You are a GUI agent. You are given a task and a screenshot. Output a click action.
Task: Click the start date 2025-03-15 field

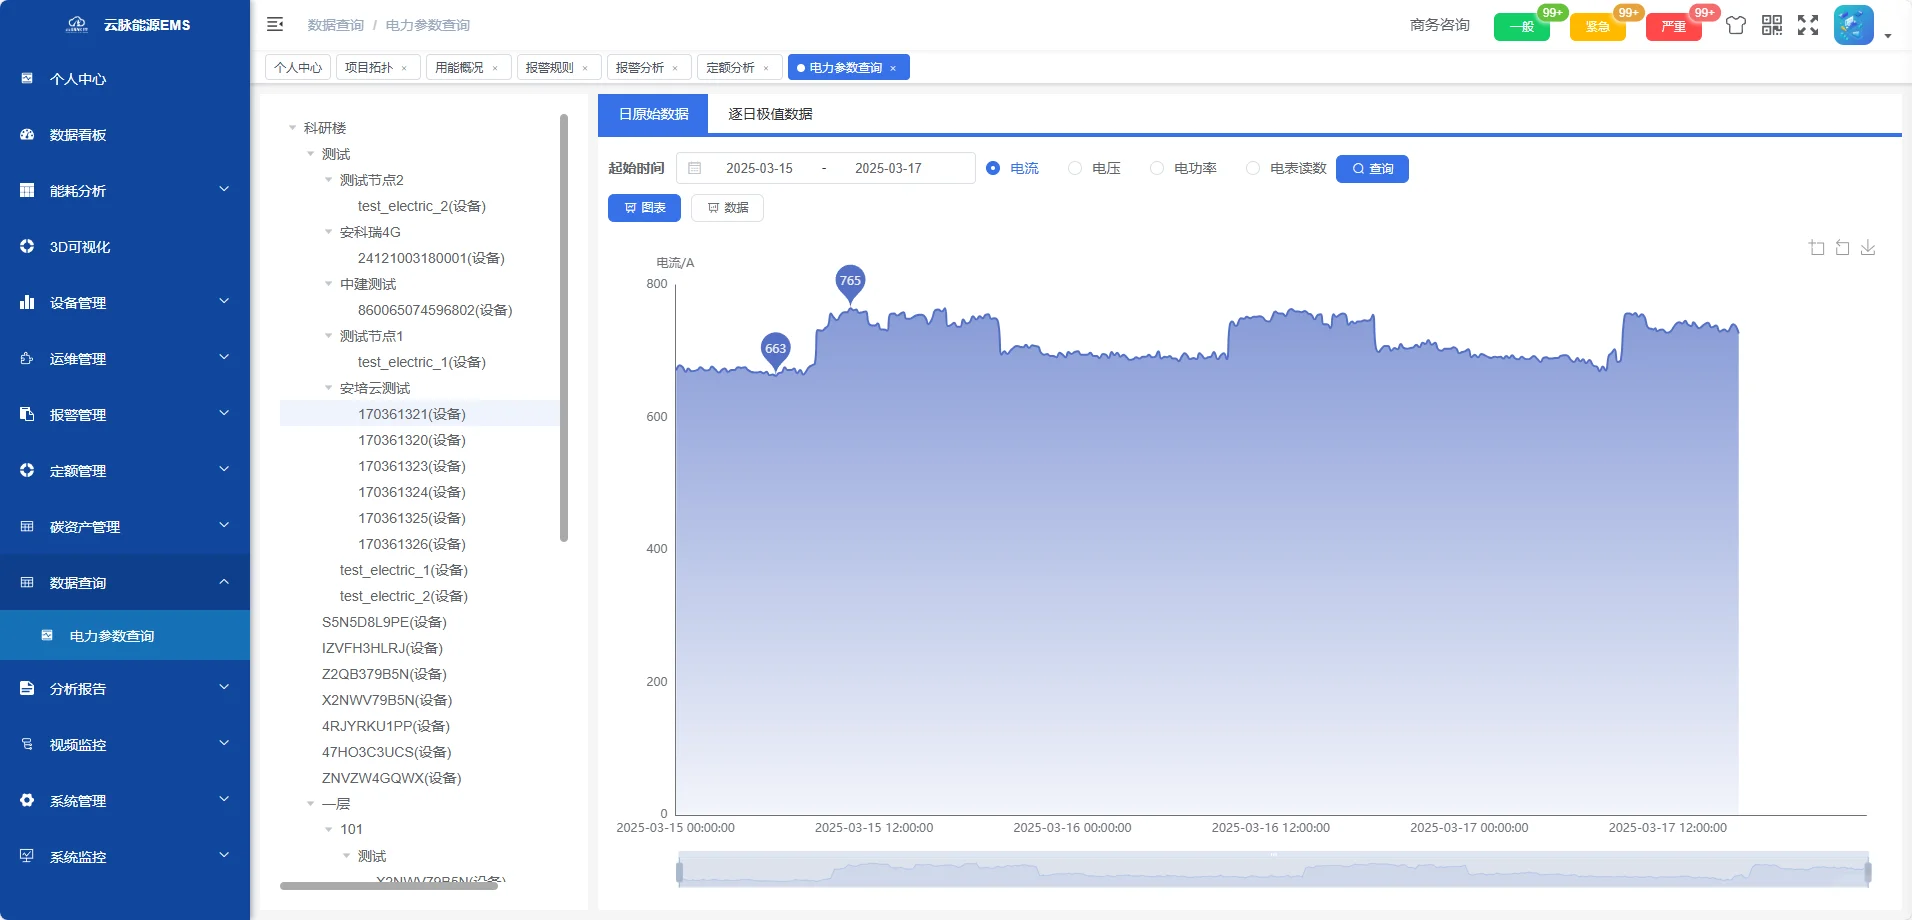(759, 168)
